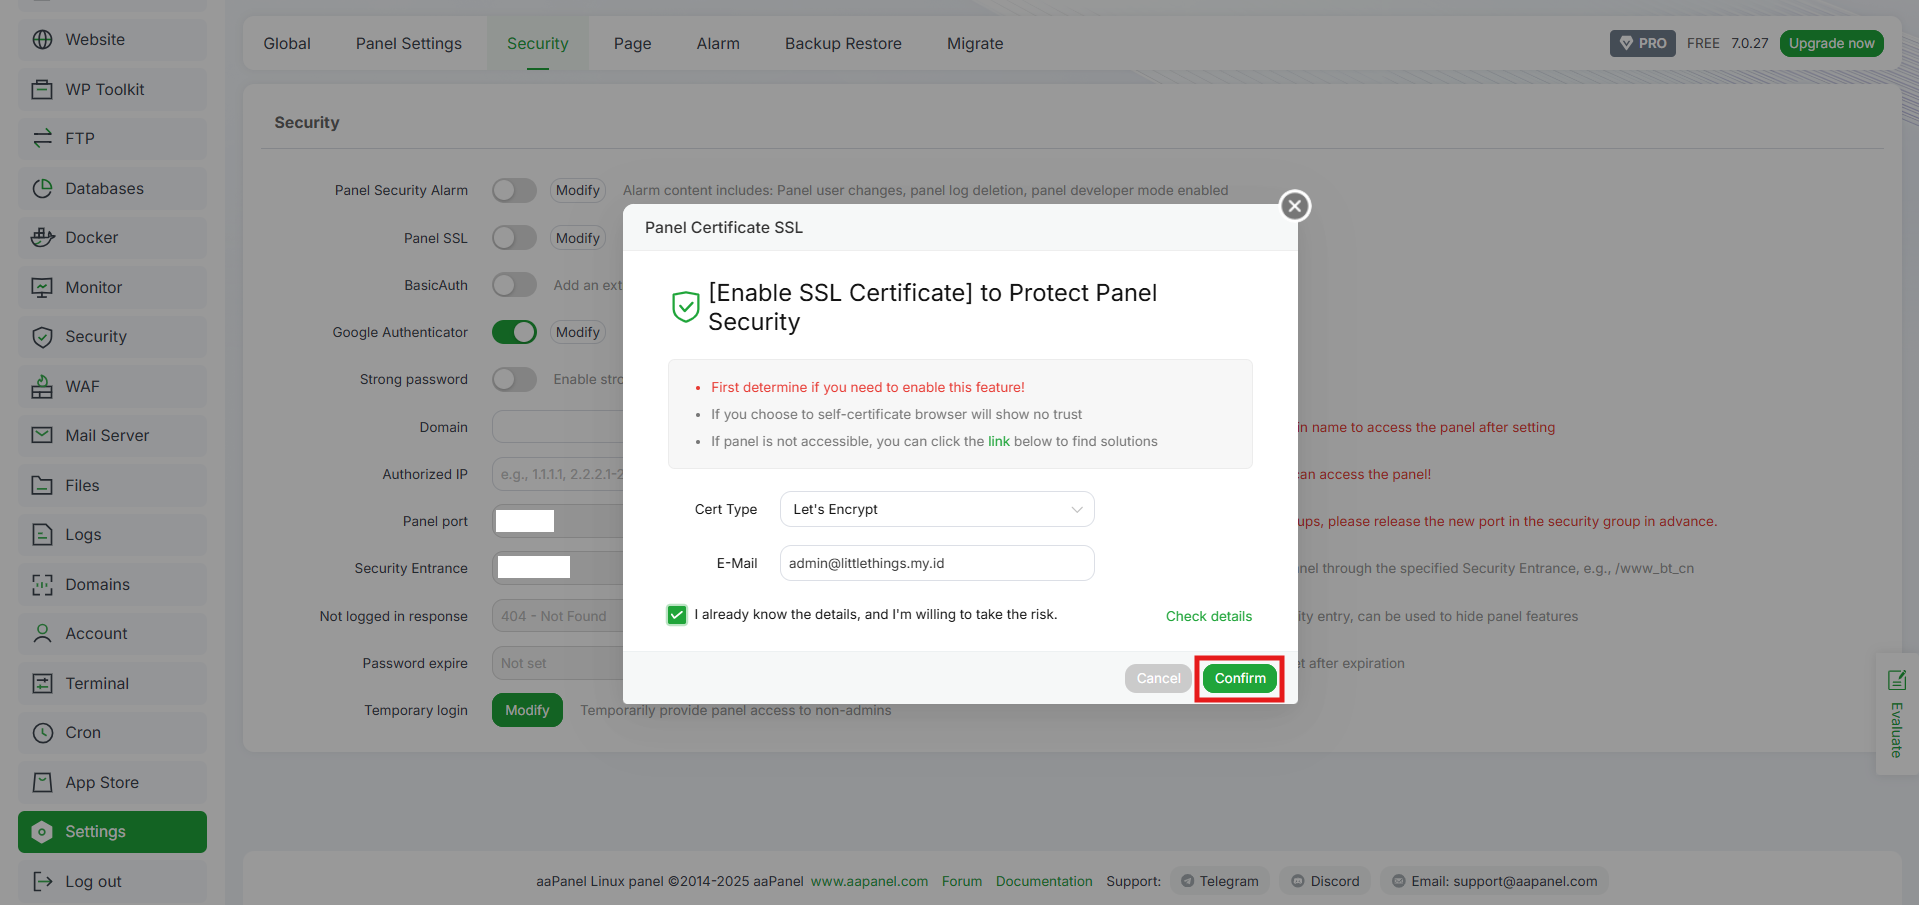Disable Google Authenticator switch
The image size is (1919, 905).
pyautogui.click(x=514, y=332)
